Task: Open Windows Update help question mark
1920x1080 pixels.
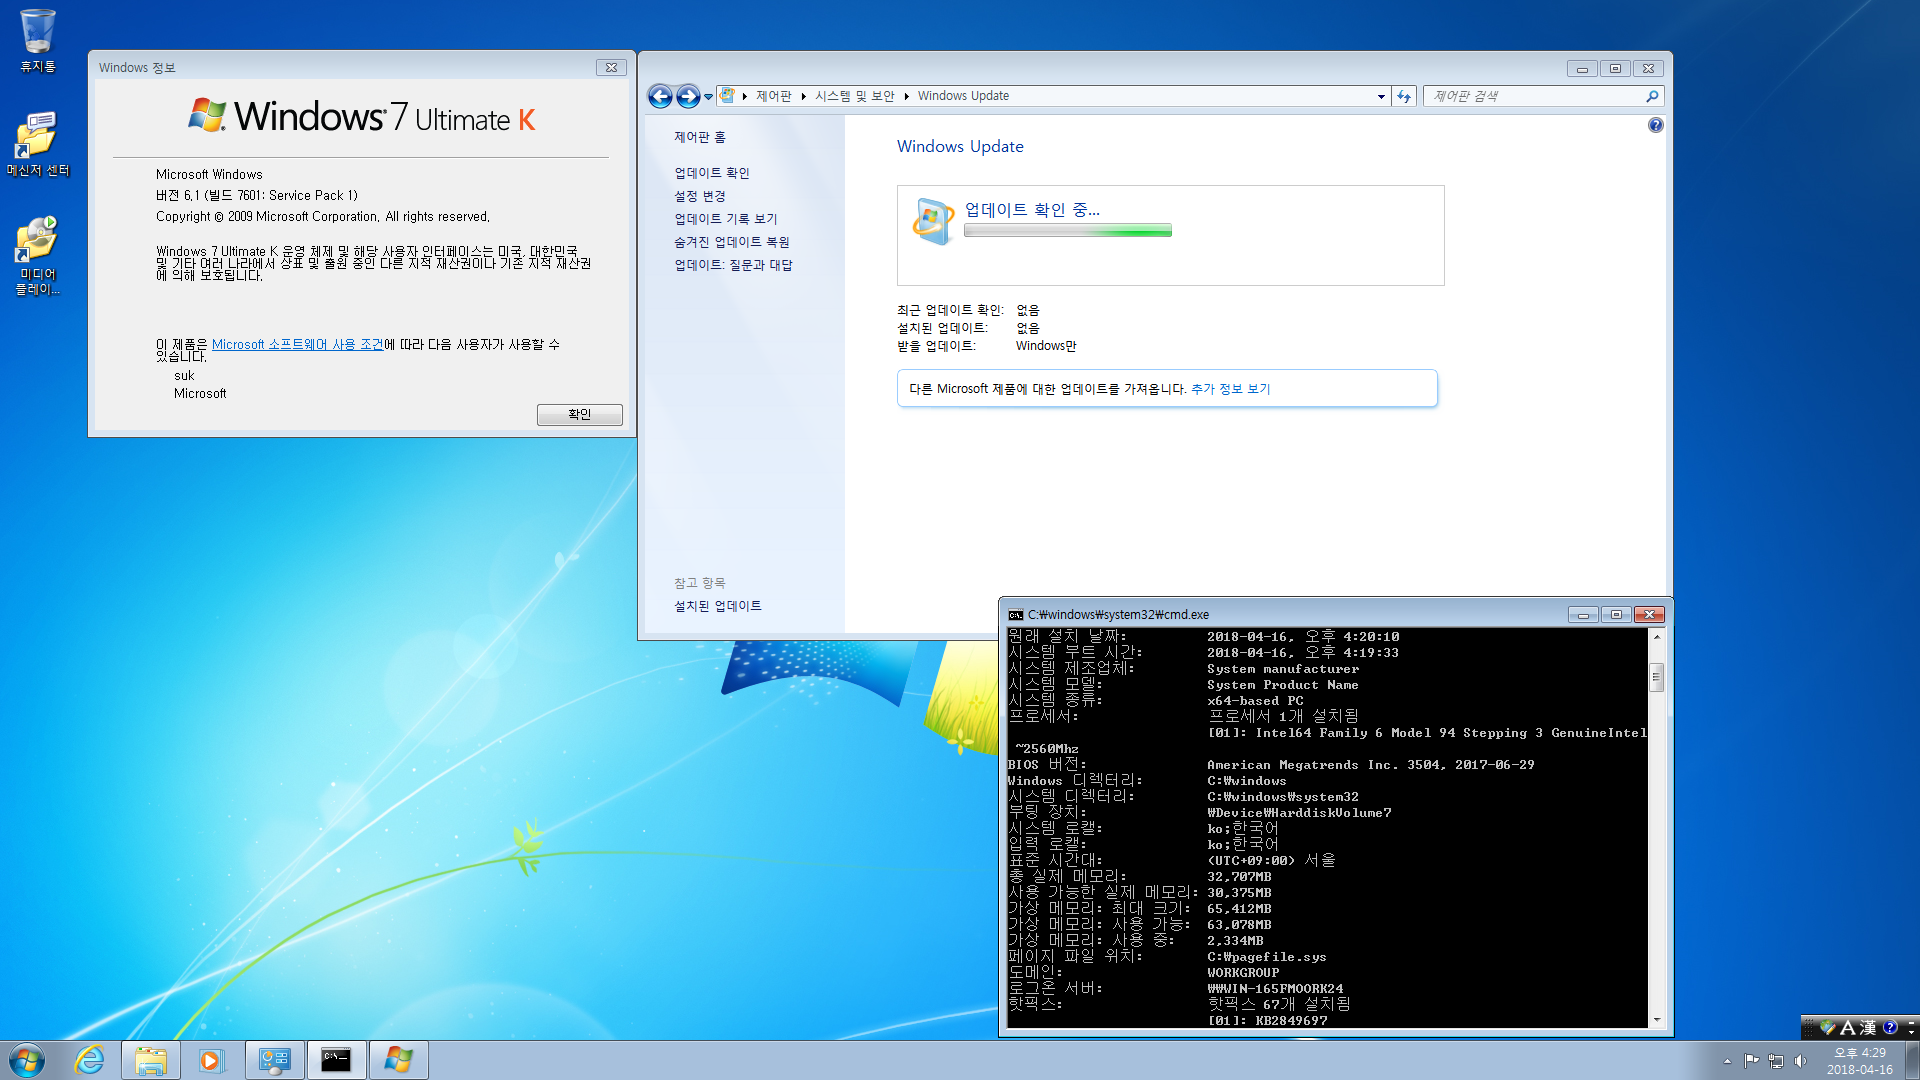Action: click(x=1656, y=125)
